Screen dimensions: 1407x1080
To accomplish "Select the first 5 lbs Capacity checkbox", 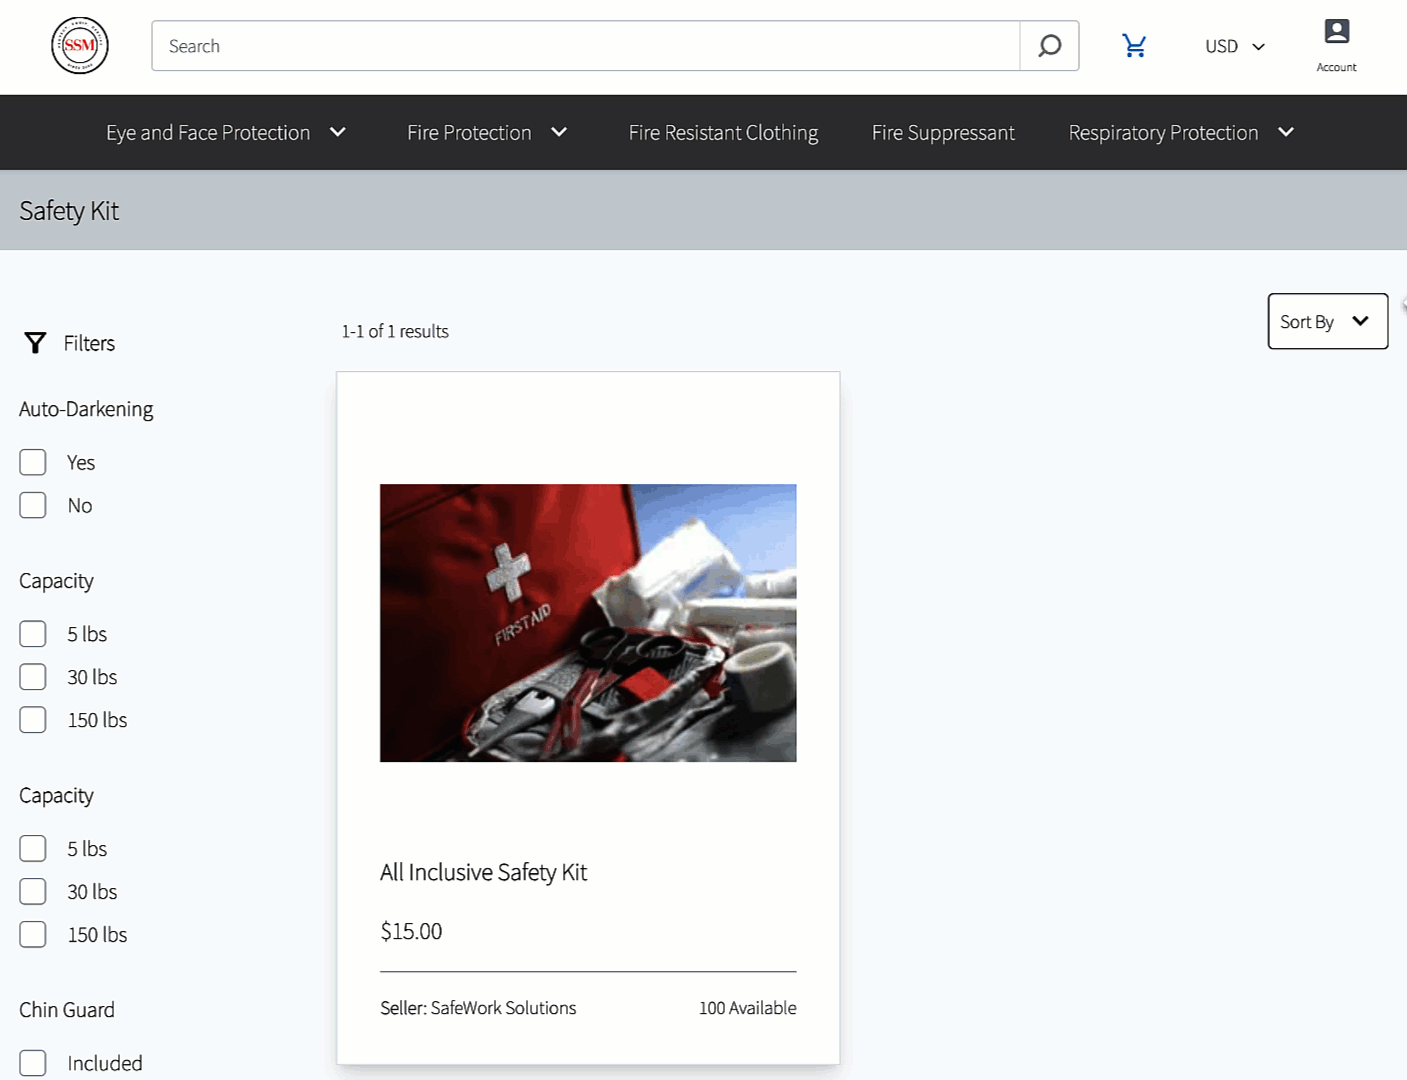I will click(33, 634).
